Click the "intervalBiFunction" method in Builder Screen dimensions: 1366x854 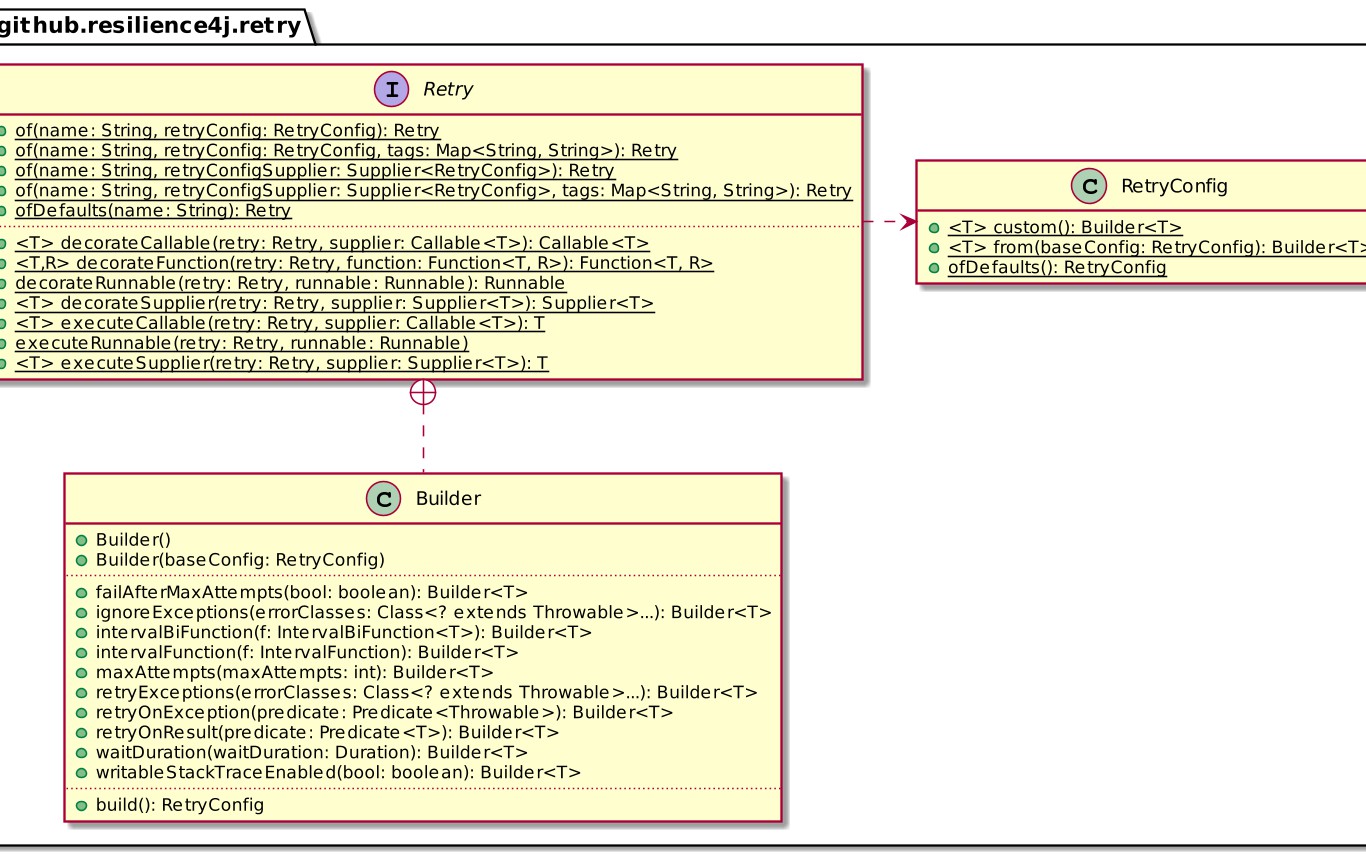click(343, 633)
